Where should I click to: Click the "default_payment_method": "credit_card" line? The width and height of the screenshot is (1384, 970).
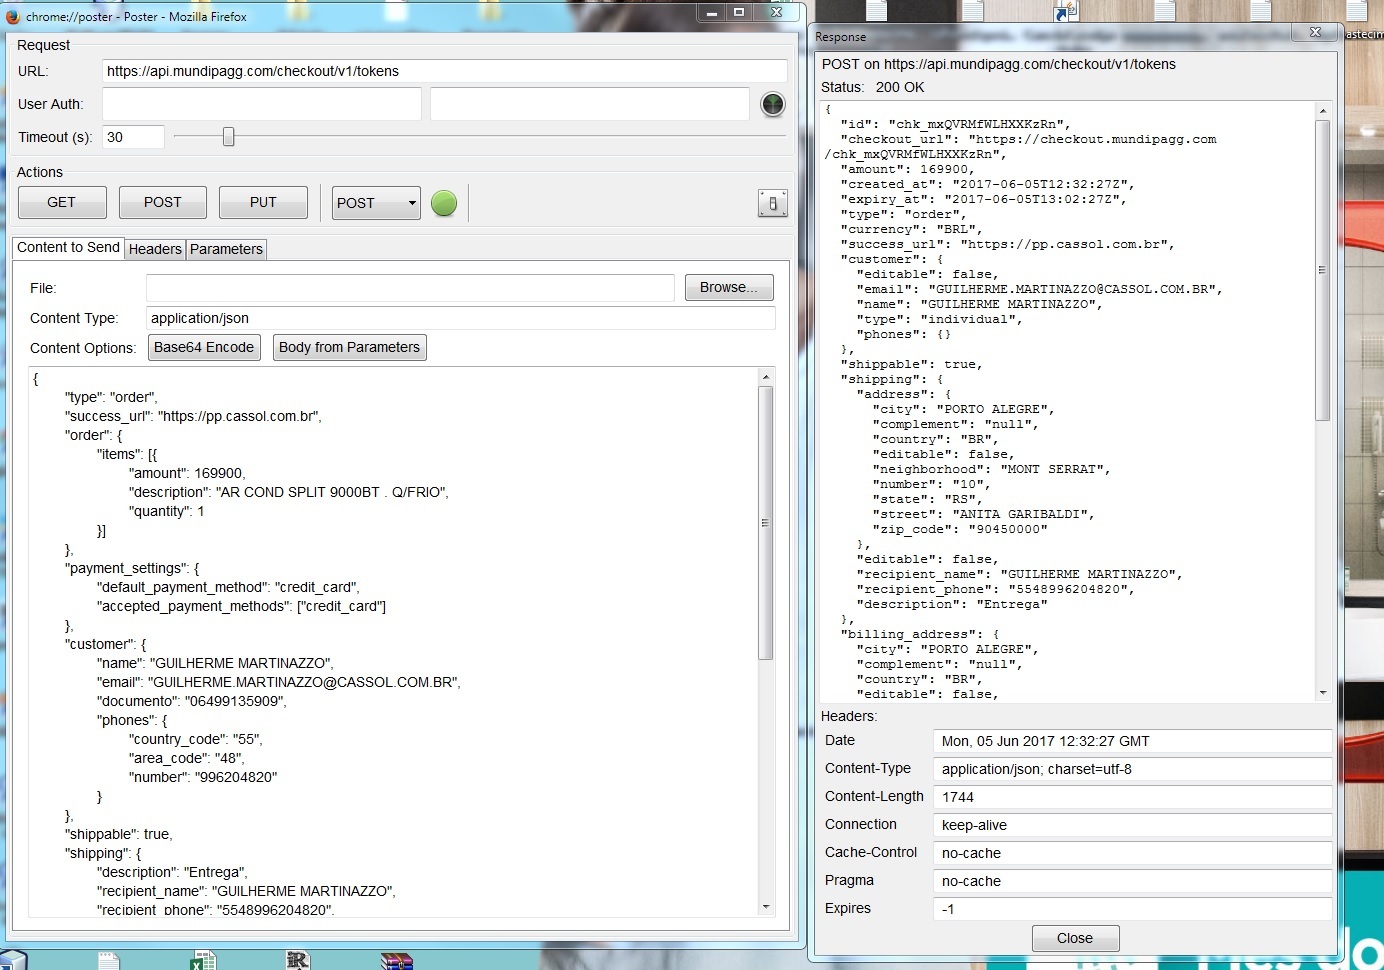click(228, 587)
